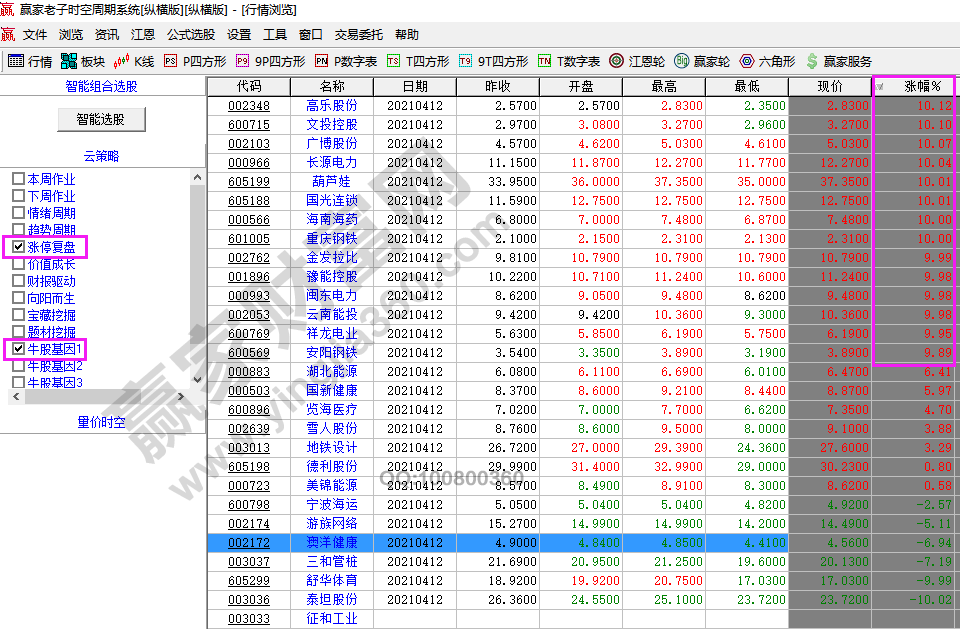Select the 奥洋健康 highlighted row
Image resolution: width=960 pixels, height=629 pixels.
click(x=331, y=543)
